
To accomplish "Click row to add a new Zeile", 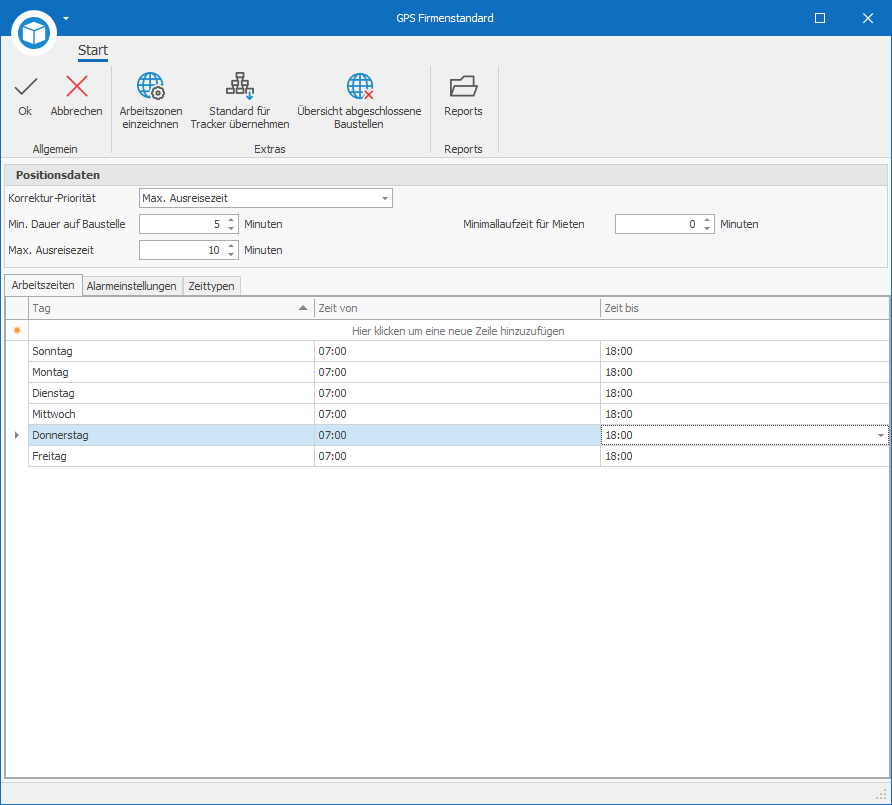I will coord(458,331).
